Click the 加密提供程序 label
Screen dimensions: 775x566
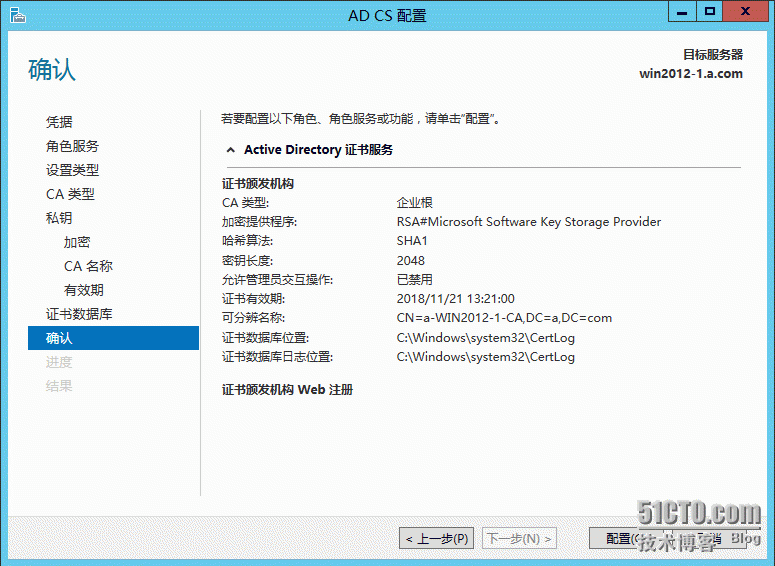click(x=259, y=222)
